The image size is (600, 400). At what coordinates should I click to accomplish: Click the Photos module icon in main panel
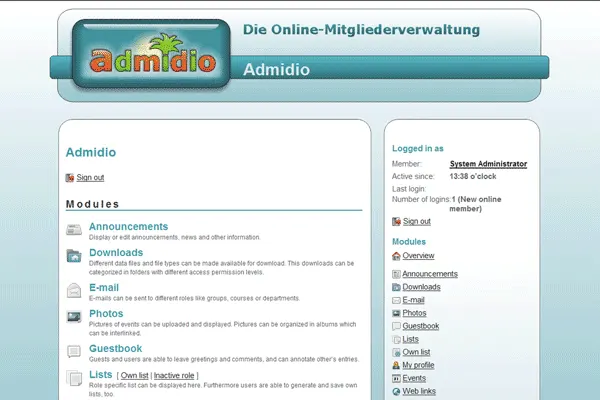[x=74, y=316]
